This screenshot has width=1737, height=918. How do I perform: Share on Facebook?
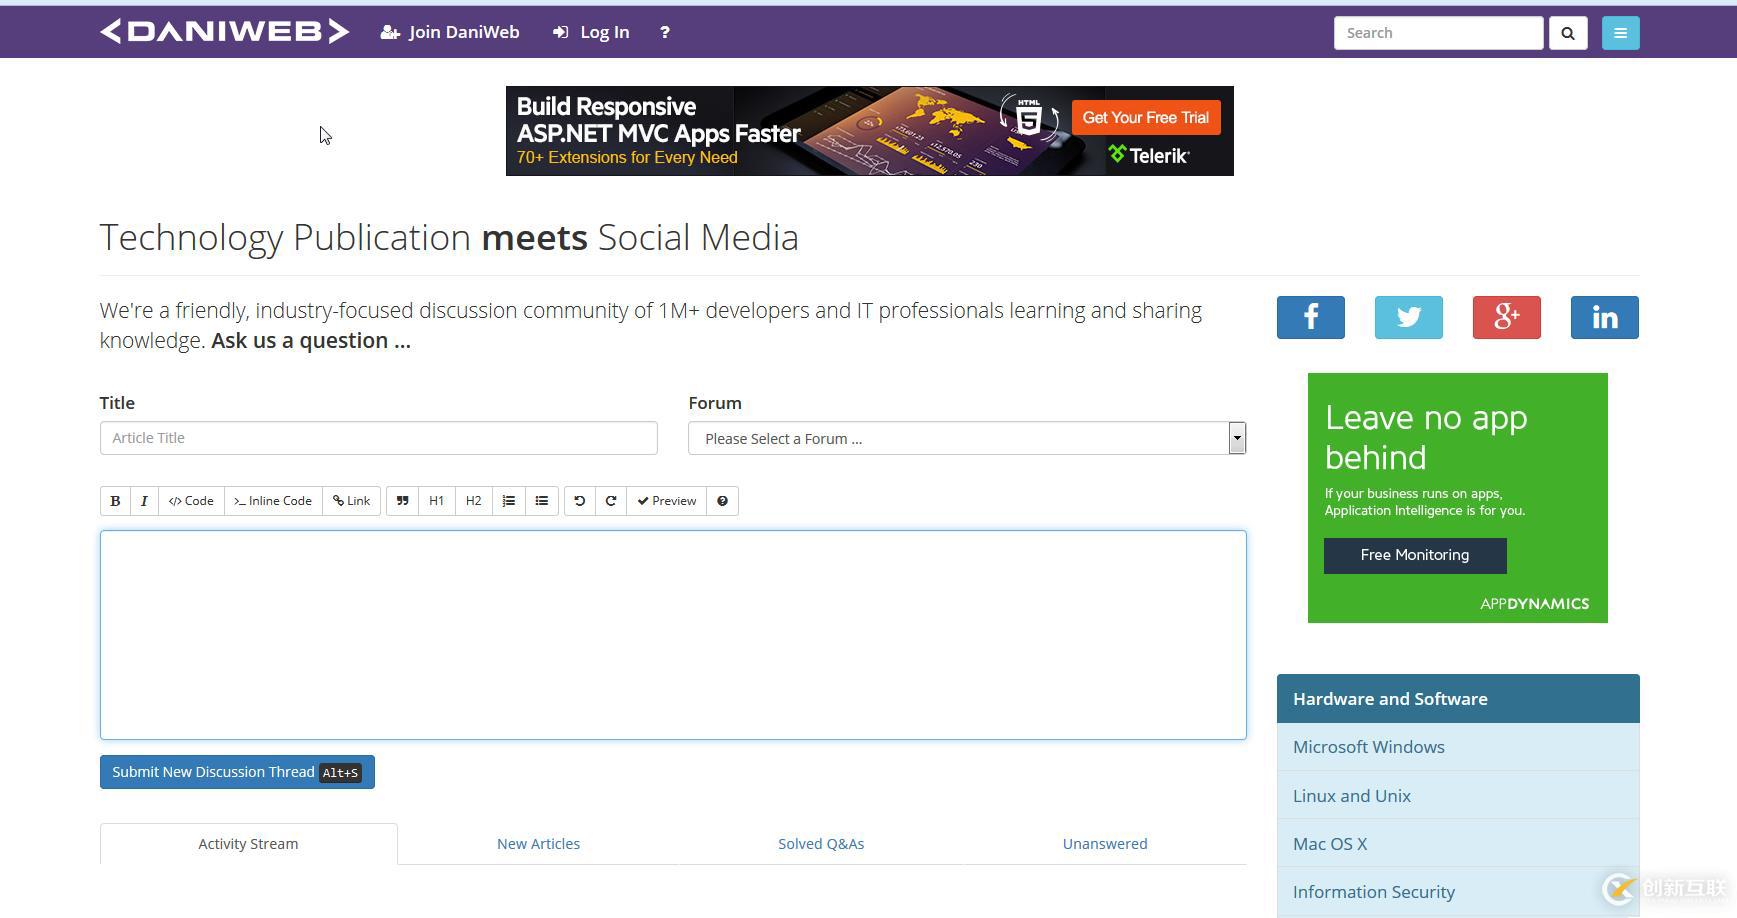pos(1310,318)
